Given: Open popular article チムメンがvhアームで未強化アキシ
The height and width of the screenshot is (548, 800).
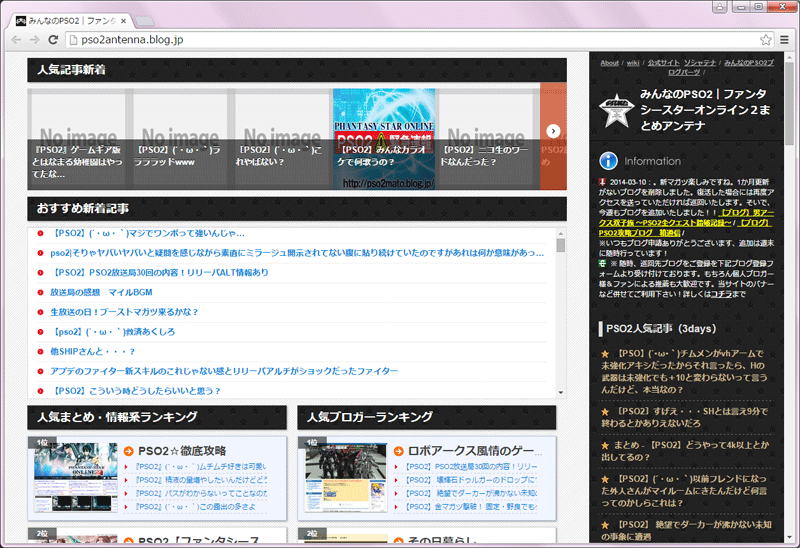Looking at the screenshot, I should [x=684, y=371].
